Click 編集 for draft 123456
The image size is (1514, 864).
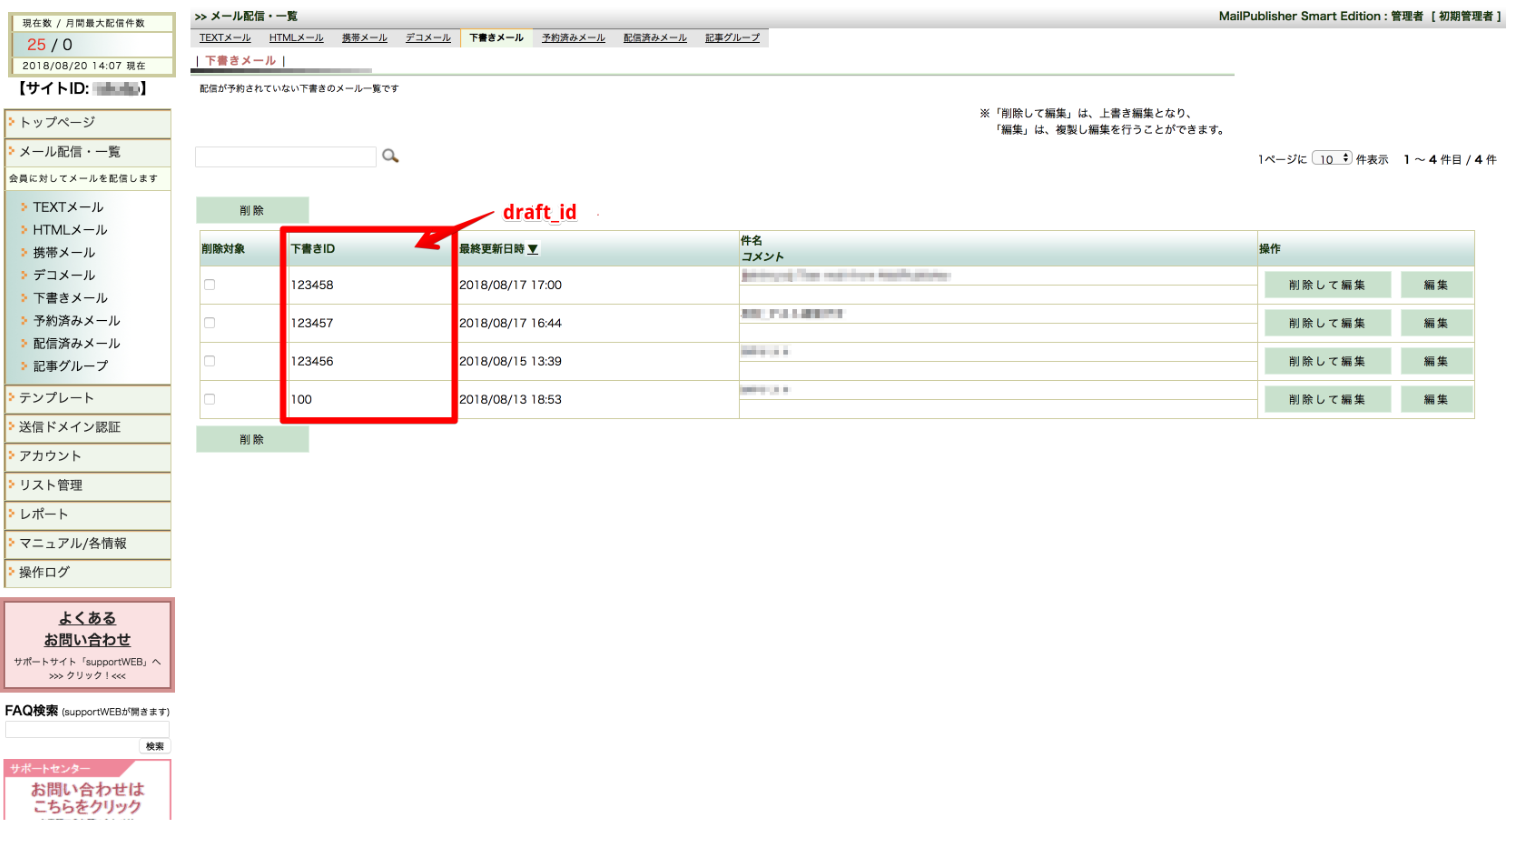point(1435,361)
